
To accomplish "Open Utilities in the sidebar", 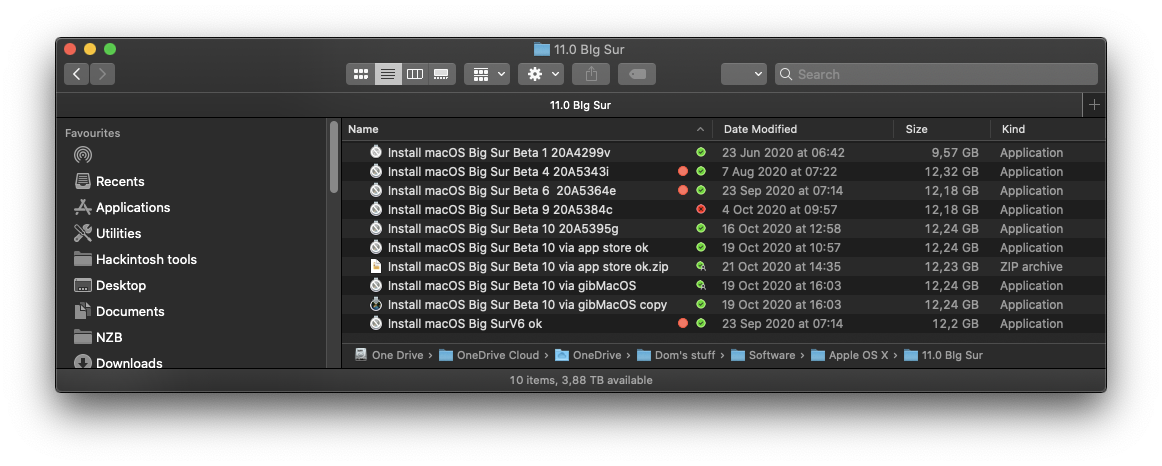I will click(x=107, y=233).
